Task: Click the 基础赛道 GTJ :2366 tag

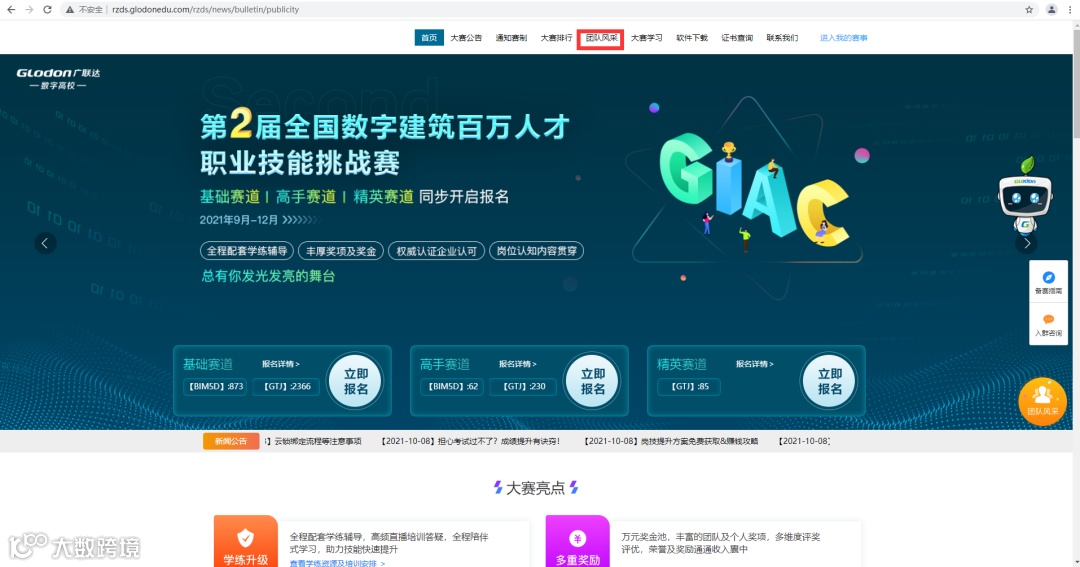Action: tap(287, 386)
